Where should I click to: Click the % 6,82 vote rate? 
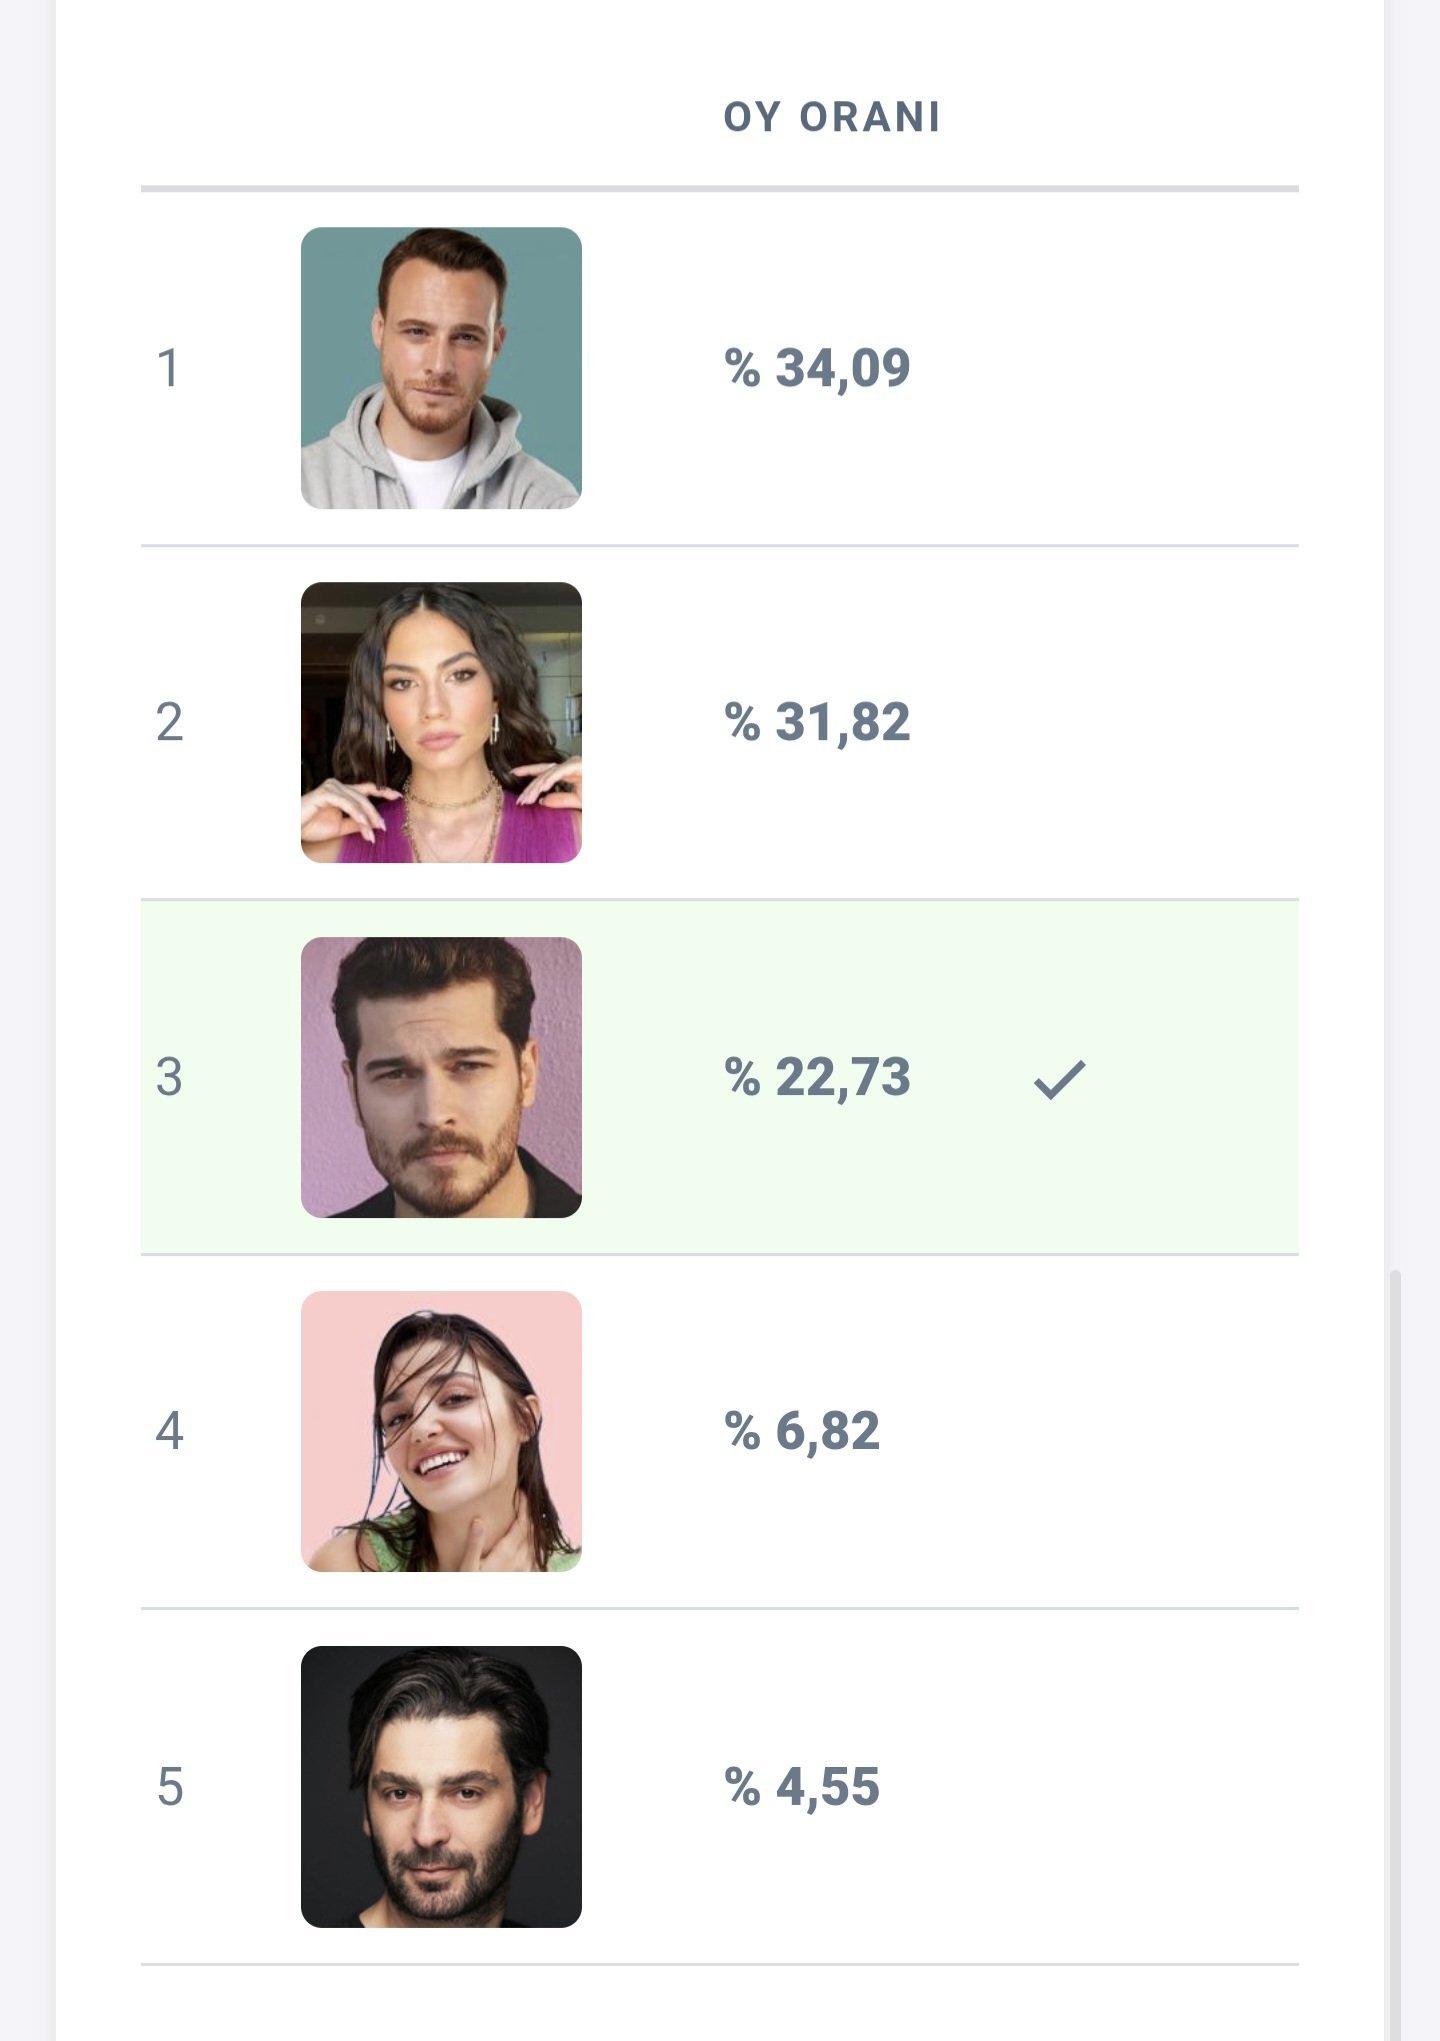pyautogui.click(x=802, y=1431)
